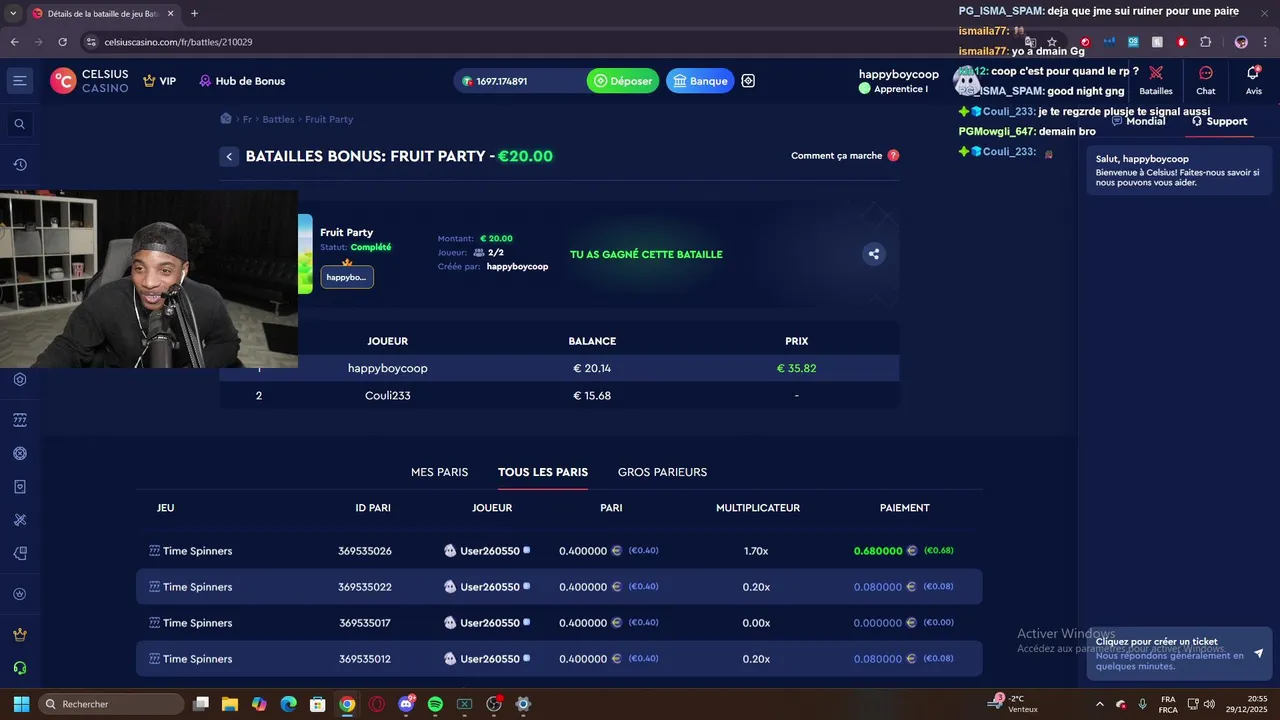This screenshot has width=1280, height=720.
Task: Click the 1.70x multiplier value
Action: pyautogui.click(x=756, y=551)
